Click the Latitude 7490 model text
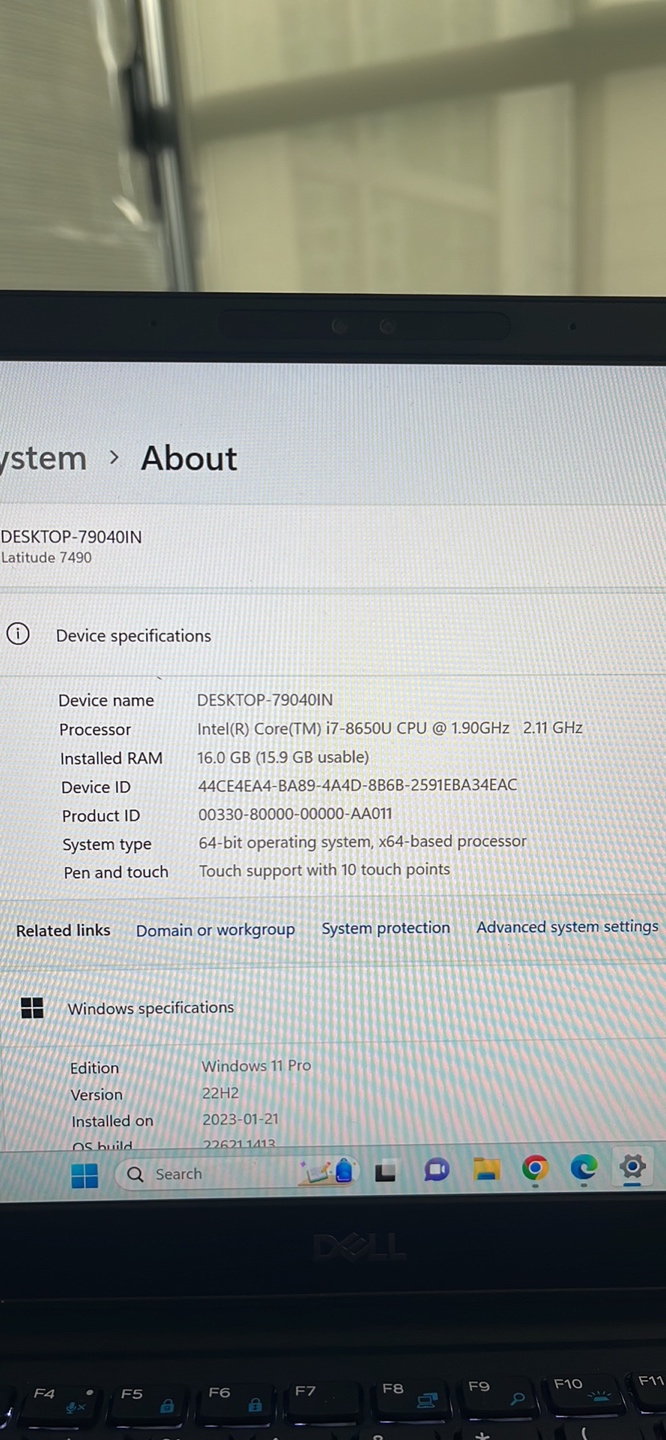 (46, 558)
